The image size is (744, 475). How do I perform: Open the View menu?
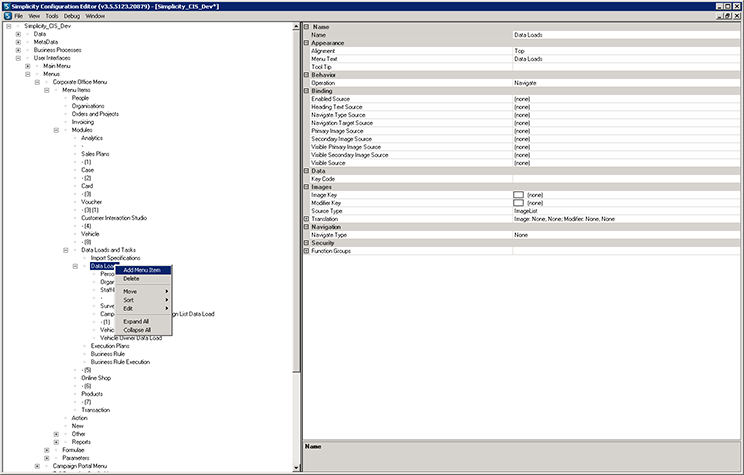(x=34, y=16)
